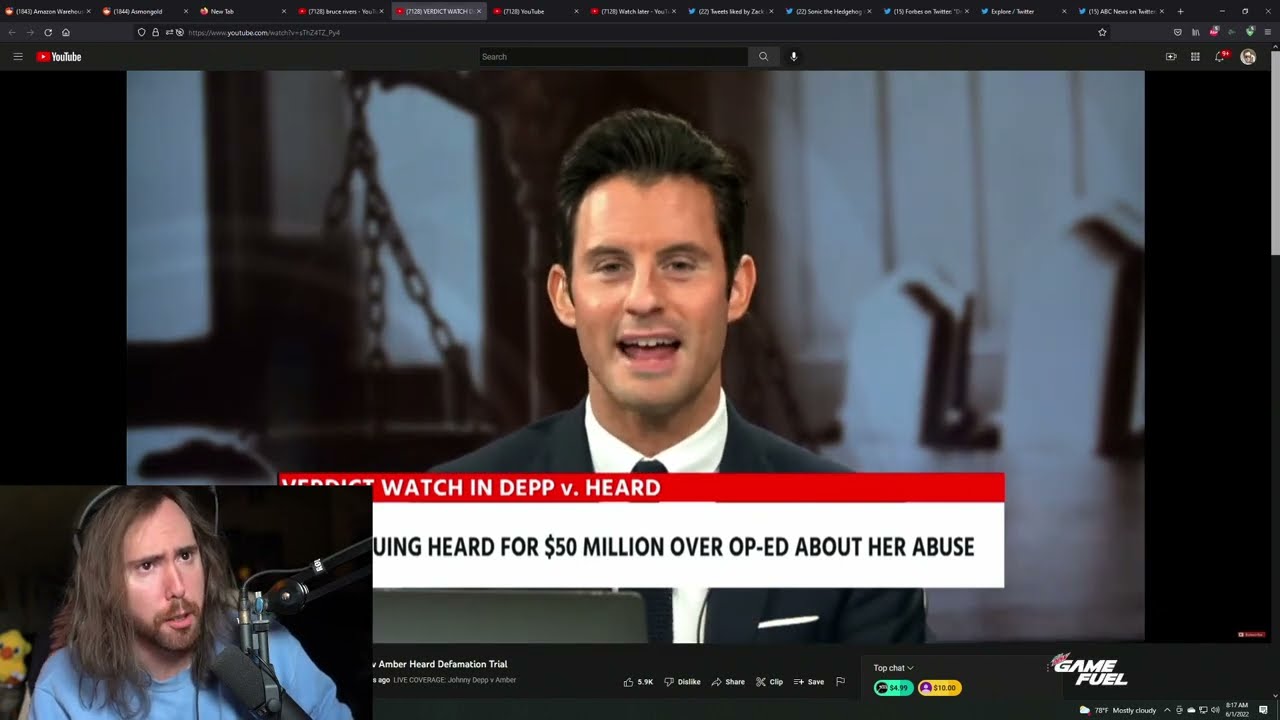
Task: Switch to the Forbes on Twitter tab
Action: [923, 11]
